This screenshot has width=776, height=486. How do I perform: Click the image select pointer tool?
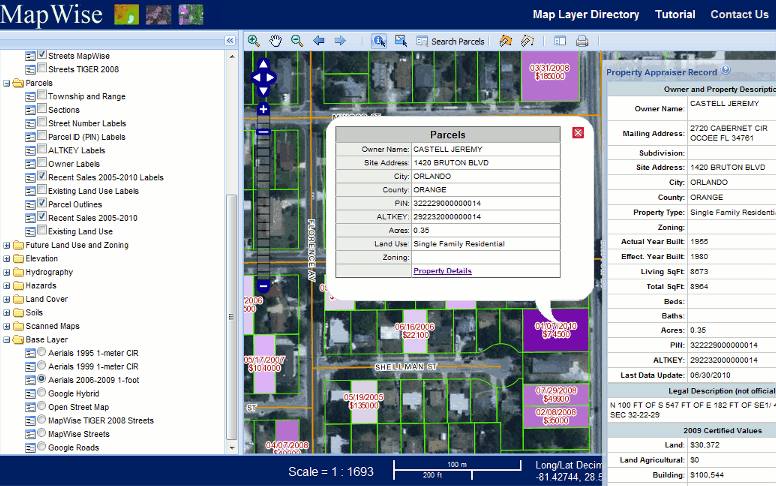click(401, 41)
